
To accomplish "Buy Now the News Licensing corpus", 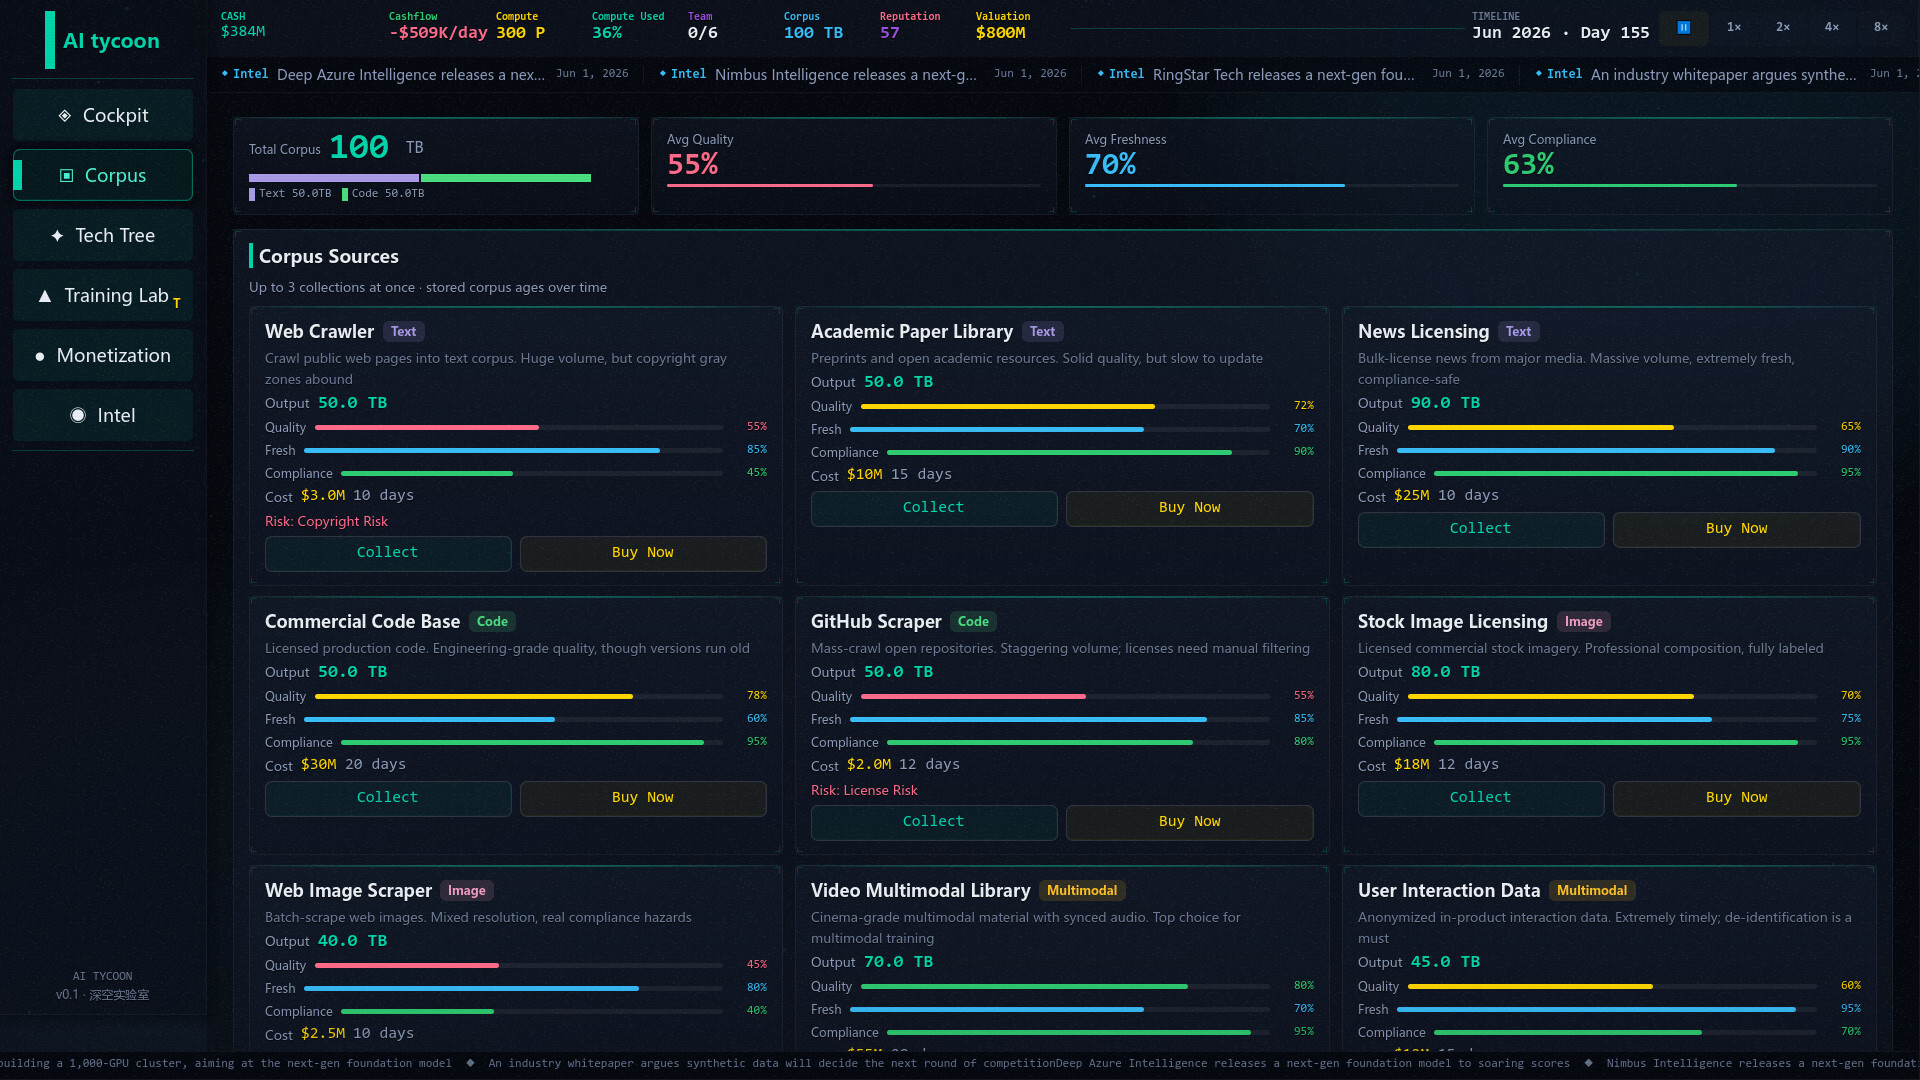I will (x=1737, y=529).
